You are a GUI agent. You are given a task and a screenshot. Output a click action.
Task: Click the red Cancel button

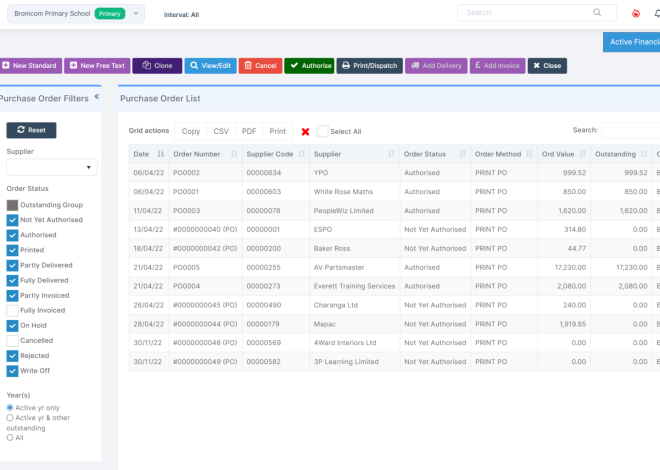pyautogui.click(x=261, y=66)
